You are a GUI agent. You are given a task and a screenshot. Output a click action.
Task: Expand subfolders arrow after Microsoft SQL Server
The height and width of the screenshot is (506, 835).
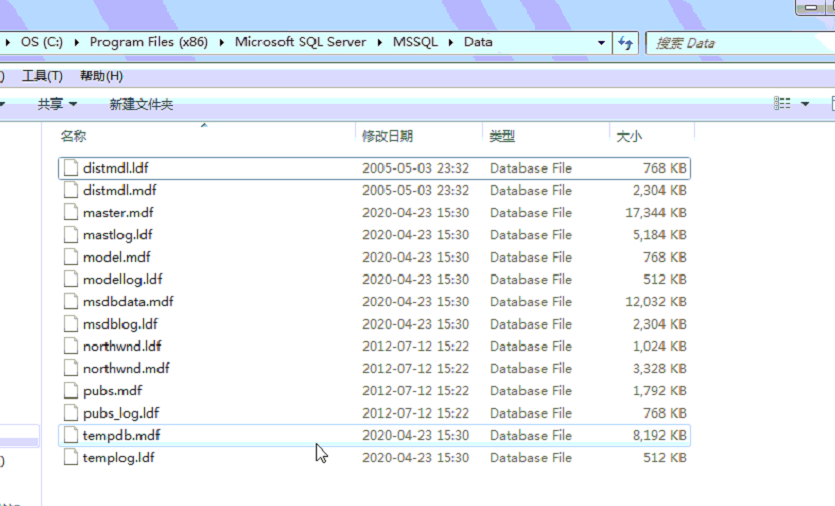pos(380,42)
